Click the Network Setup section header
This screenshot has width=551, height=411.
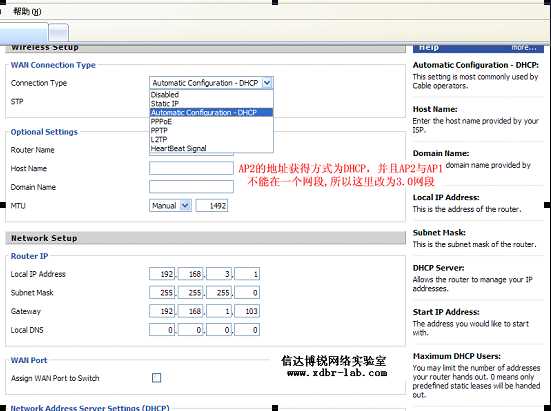[206, 238]
